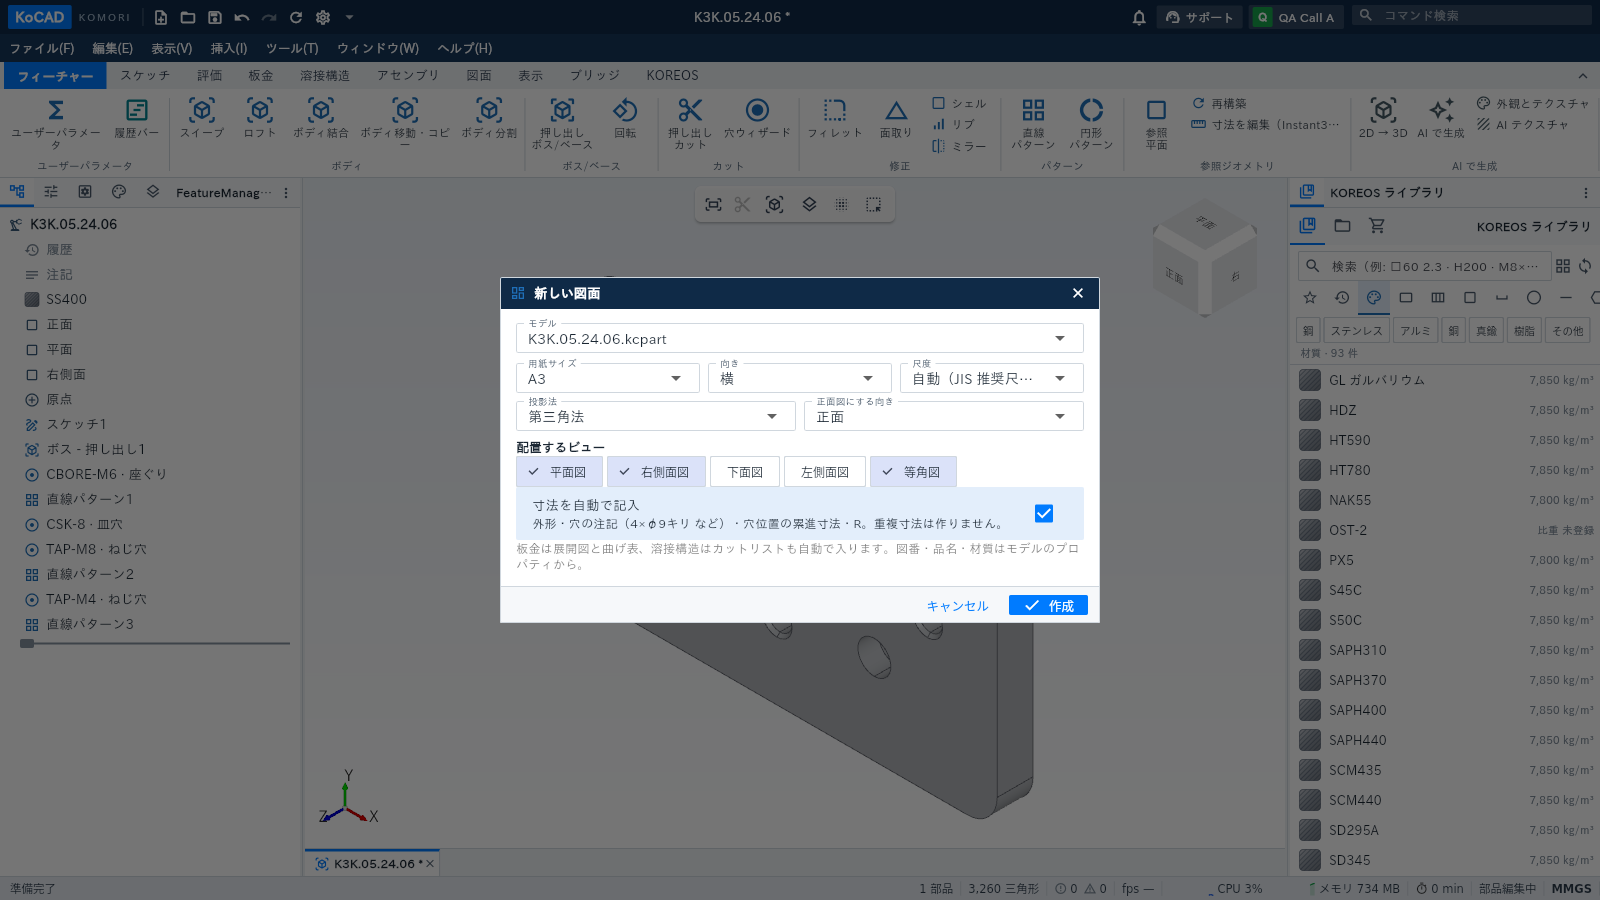Click the 作成 button

pyautogui.click(x=1048, y=605)
